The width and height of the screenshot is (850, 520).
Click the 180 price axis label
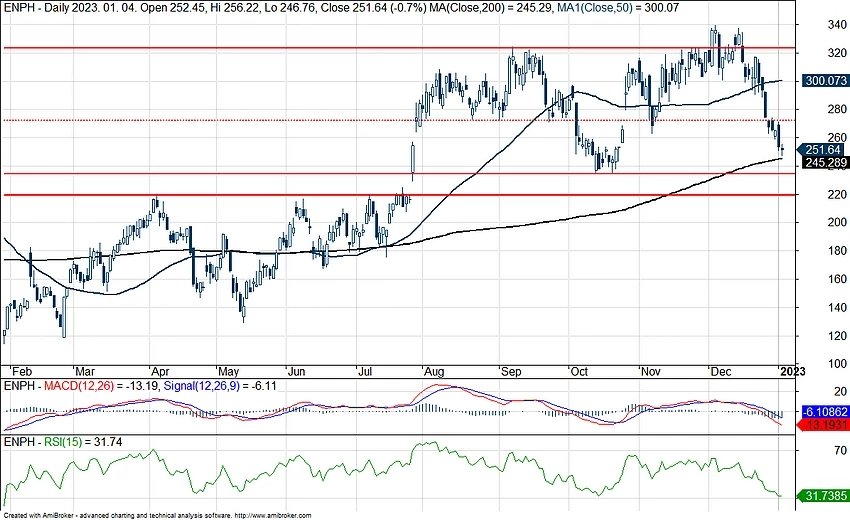[837, 251]
